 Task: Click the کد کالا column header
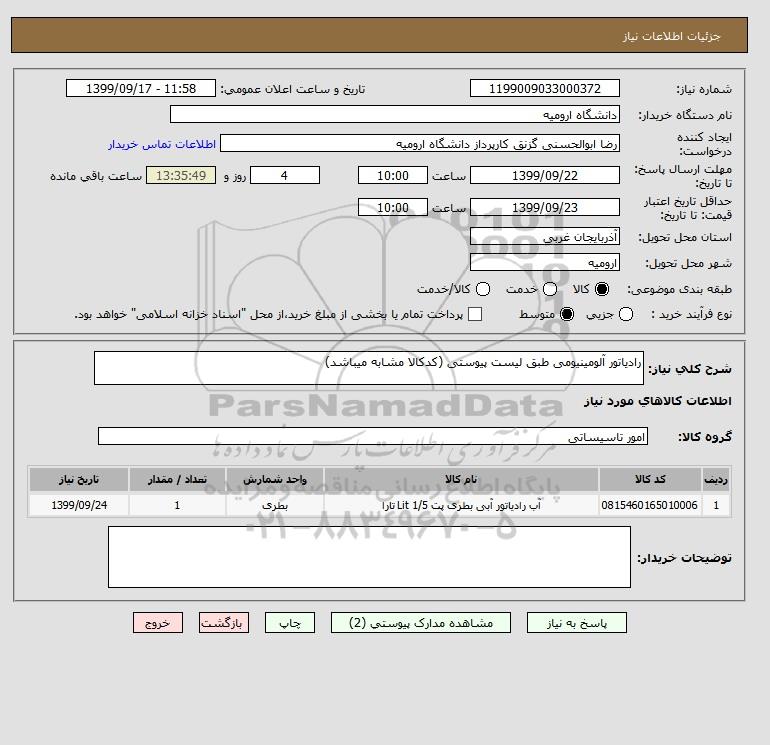coord(650,479)
